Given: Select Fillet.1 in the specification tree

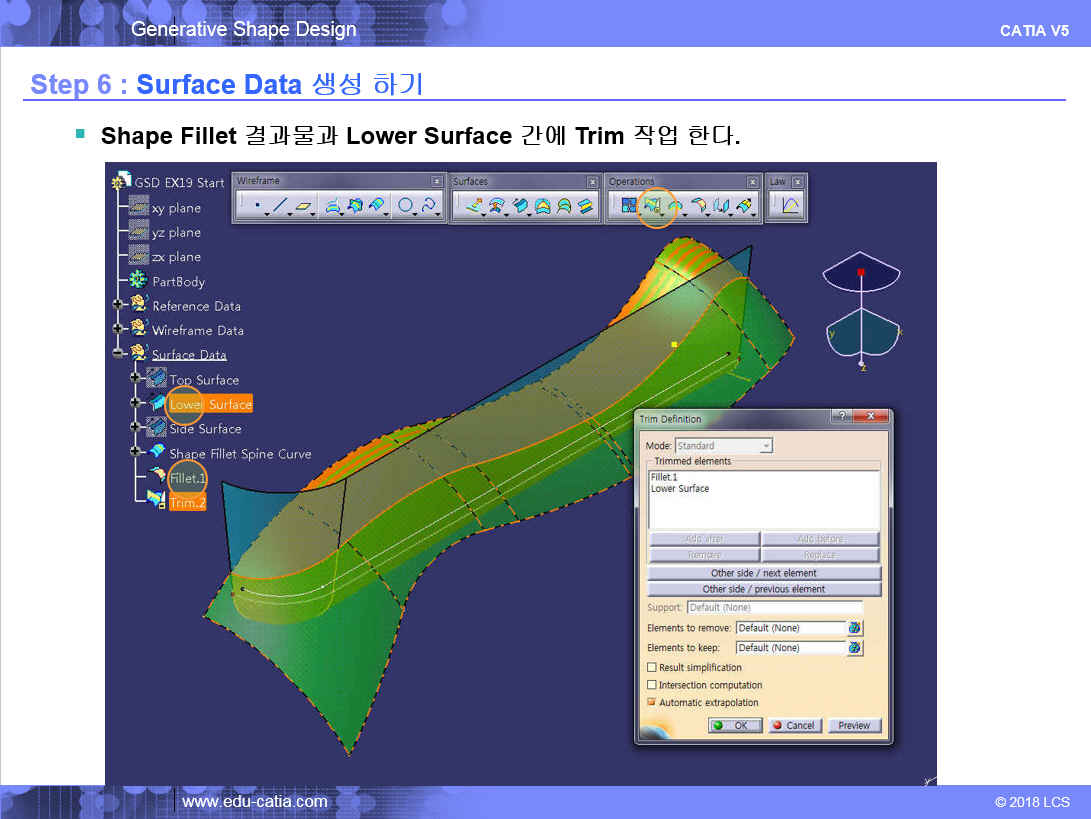Looking at the screenshot, I should [187, 478].
